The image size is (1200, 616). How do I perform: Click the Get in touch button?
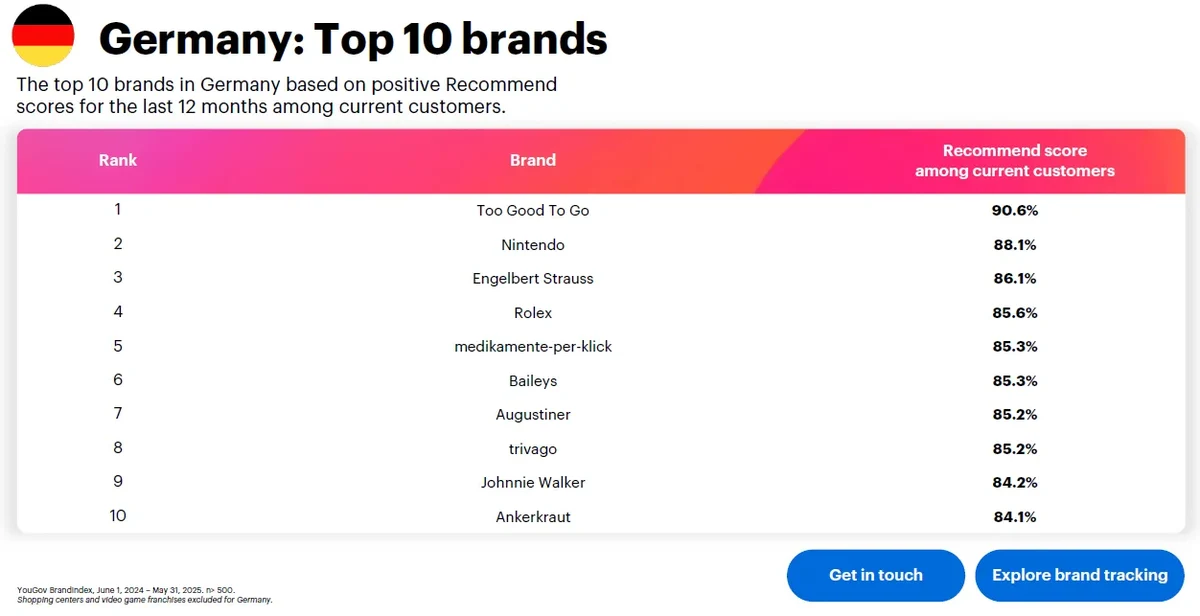pyautogui.click(x=876, y=575)
